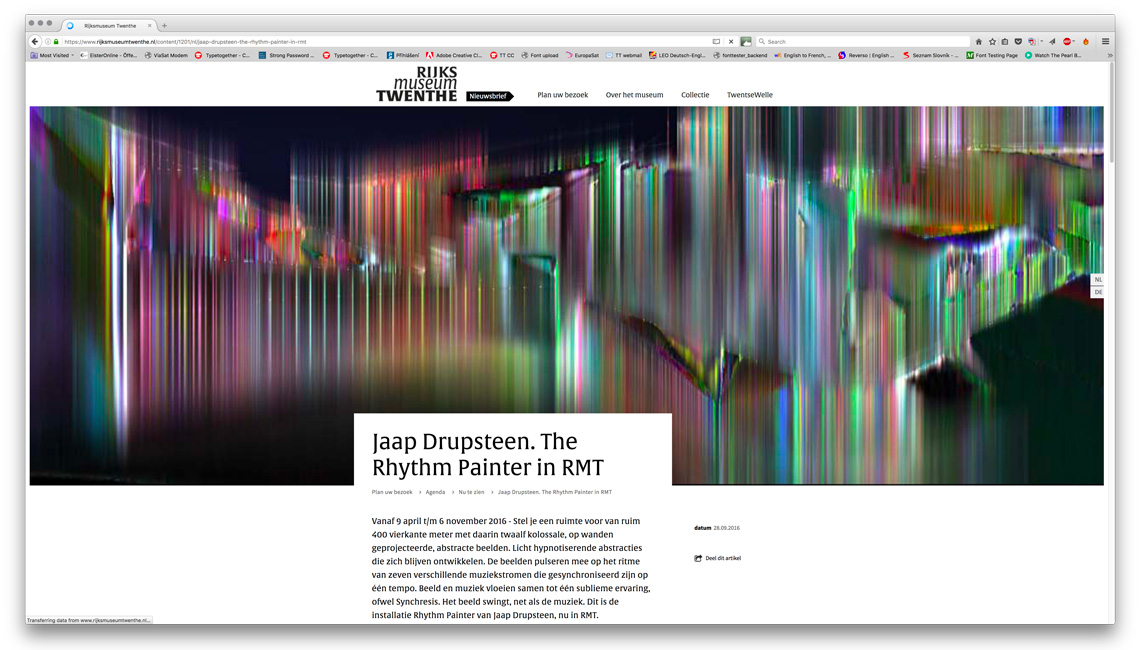Click the Deel dit artikel link
This screenshot has width=1140, height=650.
pyautogui.click(x=723, y=558)
